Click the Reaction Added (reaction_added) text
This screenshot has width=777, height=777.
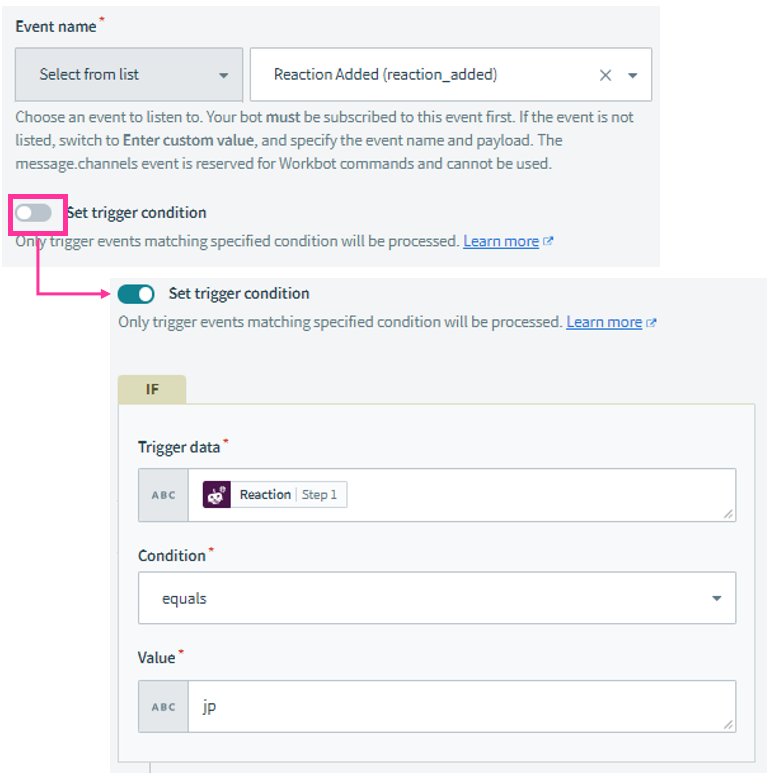[386, 75]
